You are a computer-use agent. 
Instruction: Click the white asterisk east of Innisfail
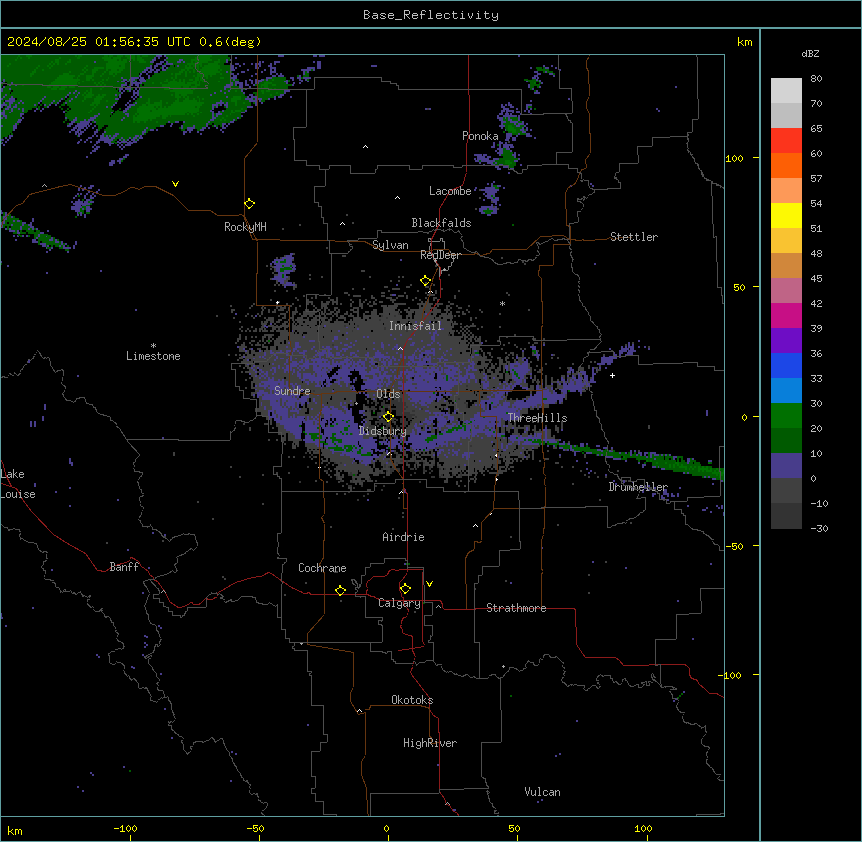tap(502, 304)
